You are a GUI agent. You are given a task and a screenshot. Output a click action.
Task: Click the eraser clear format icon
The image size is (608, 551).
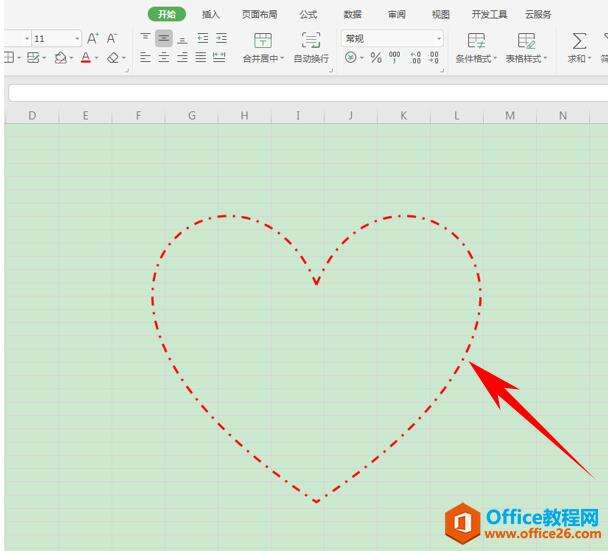(113, 58)
